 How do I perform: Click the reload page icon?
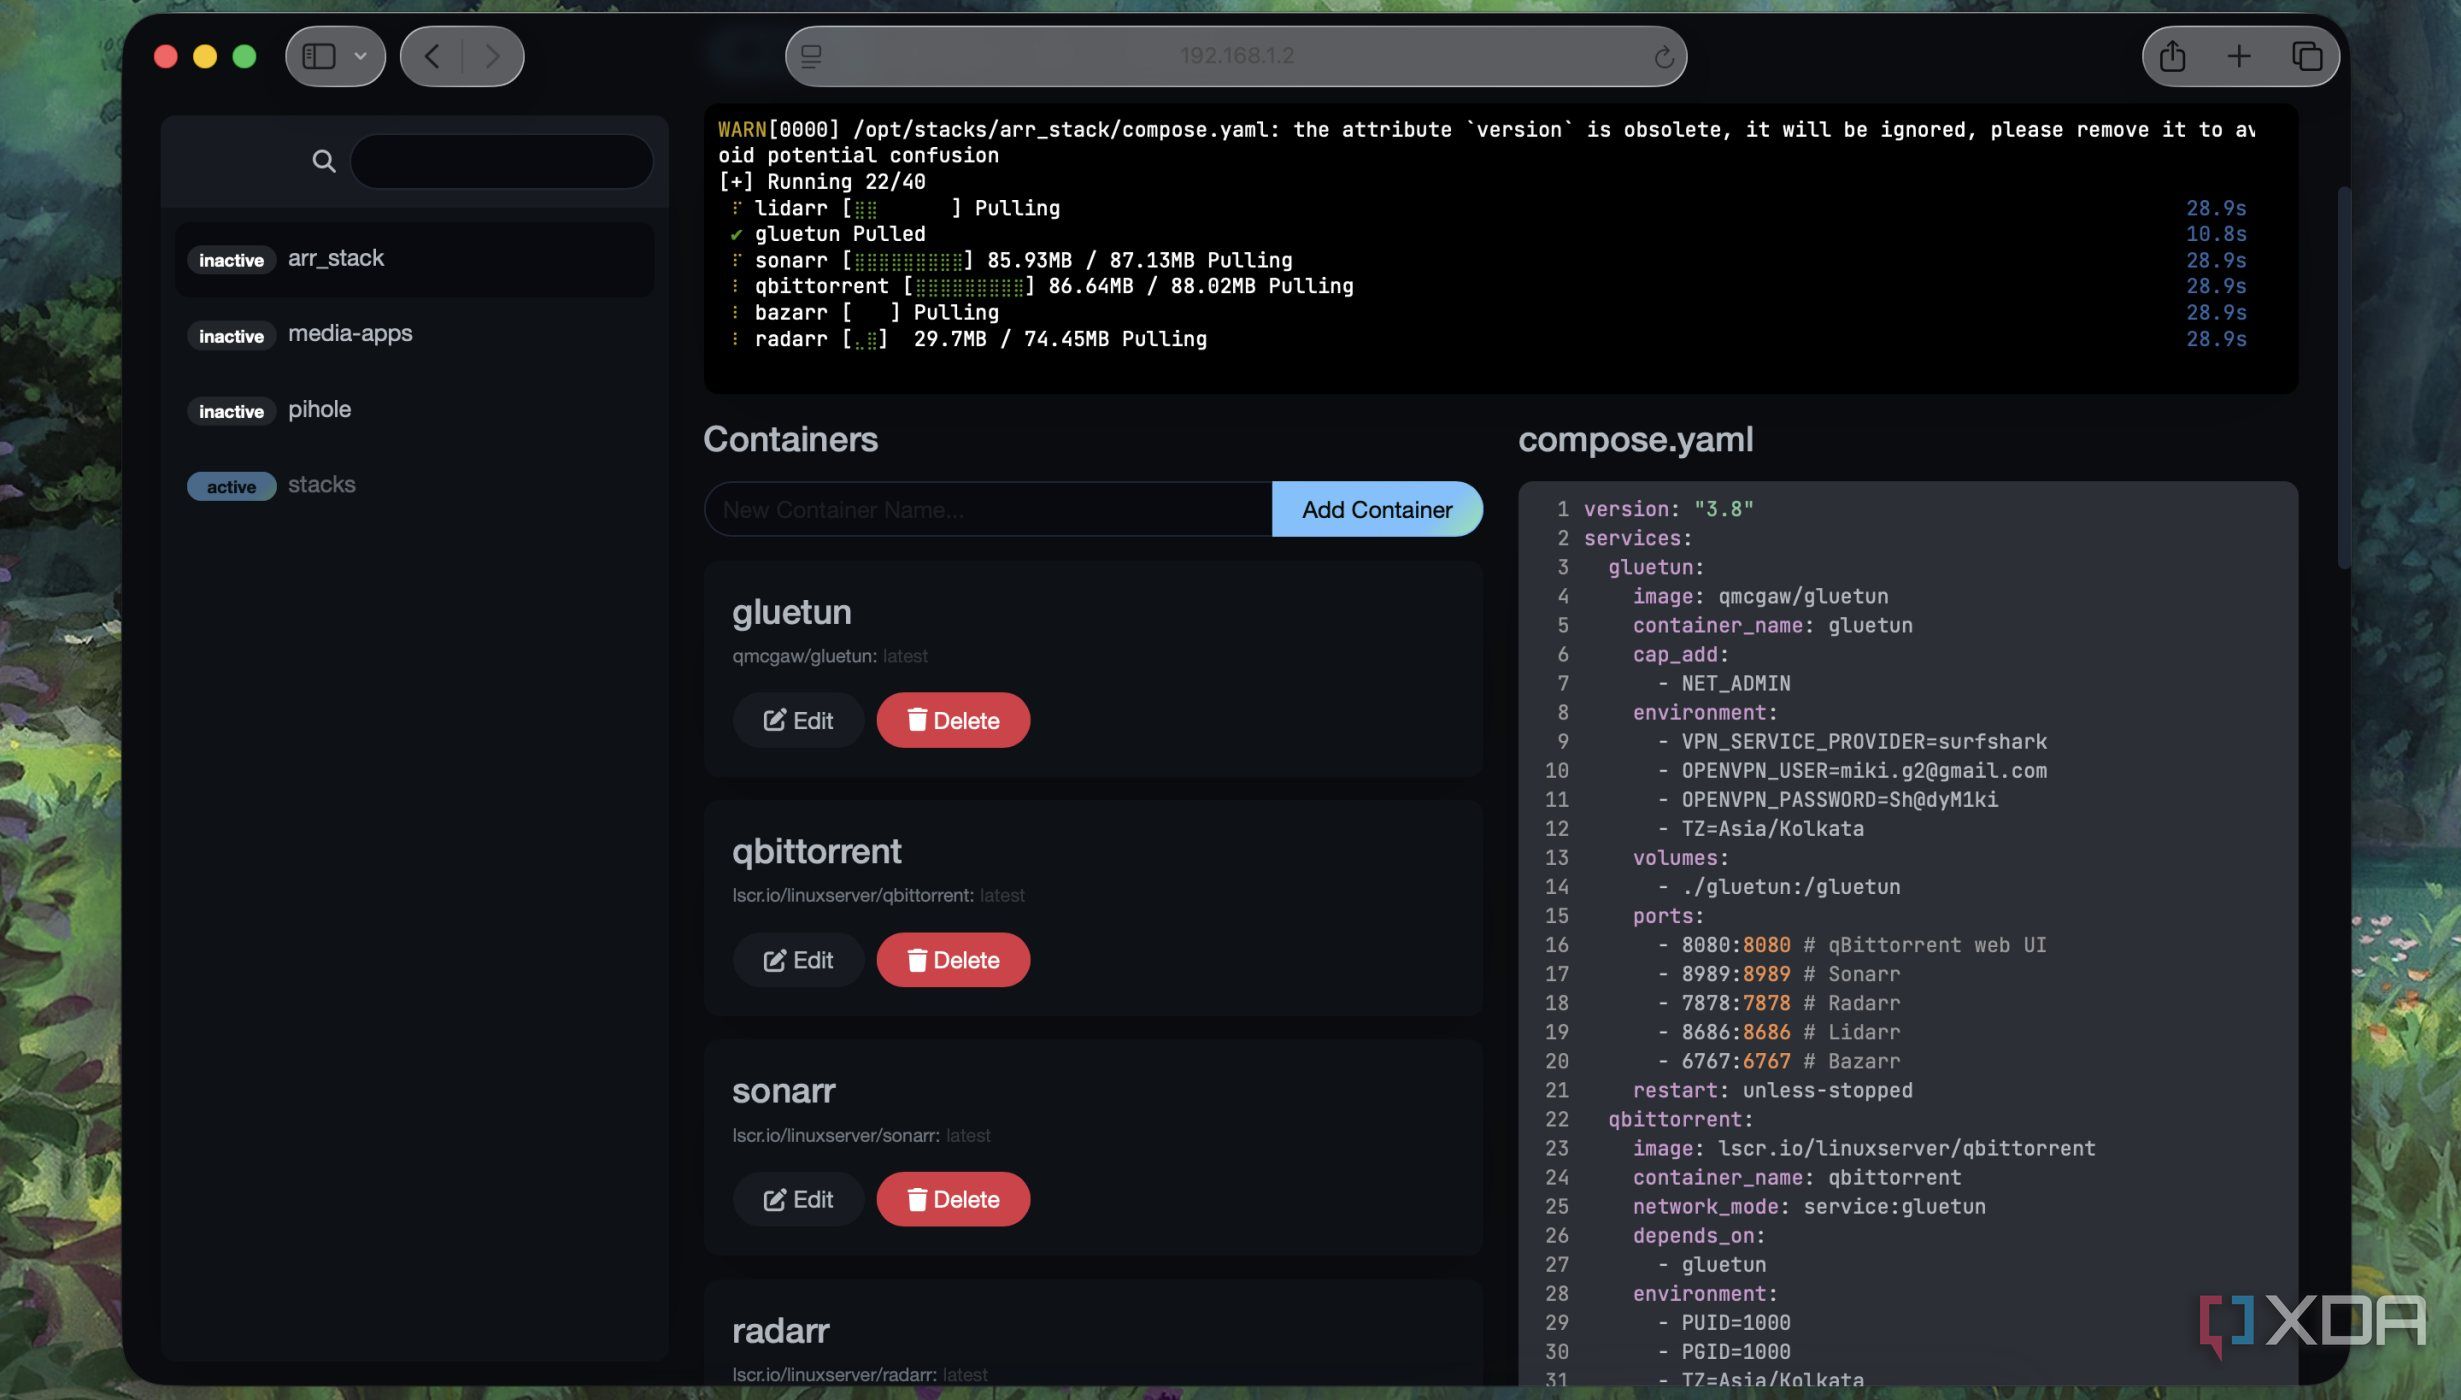tap(1663, 57)
